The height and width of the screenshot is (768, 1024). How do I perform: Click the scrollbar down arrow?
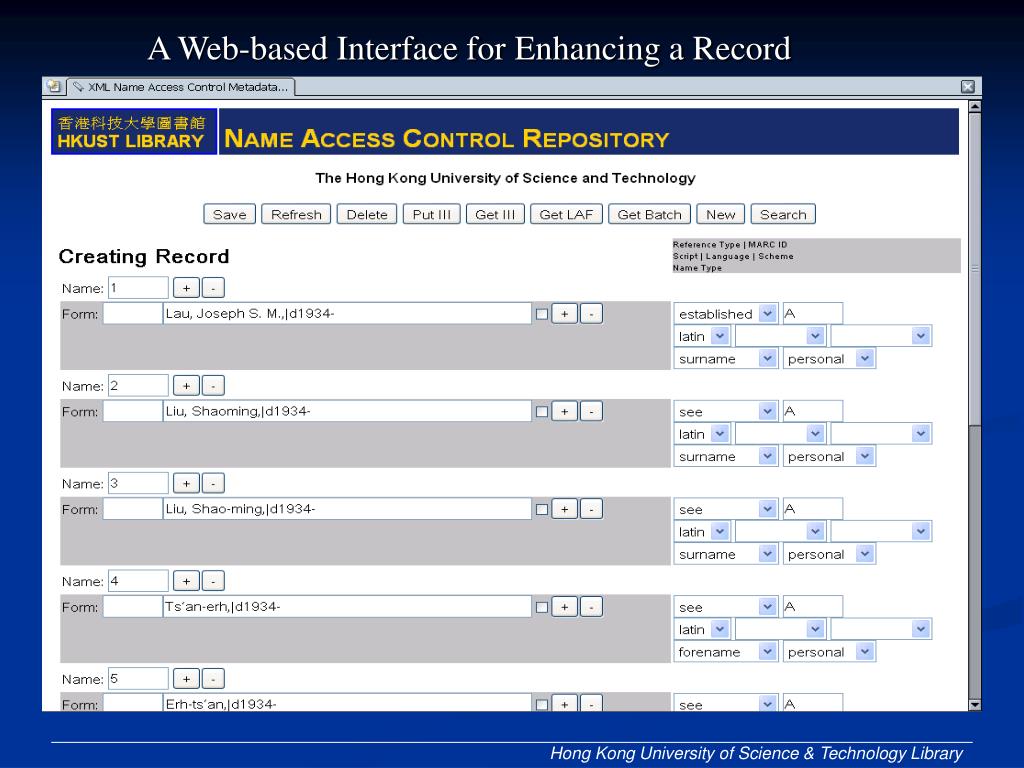click(x=974, y=705)
